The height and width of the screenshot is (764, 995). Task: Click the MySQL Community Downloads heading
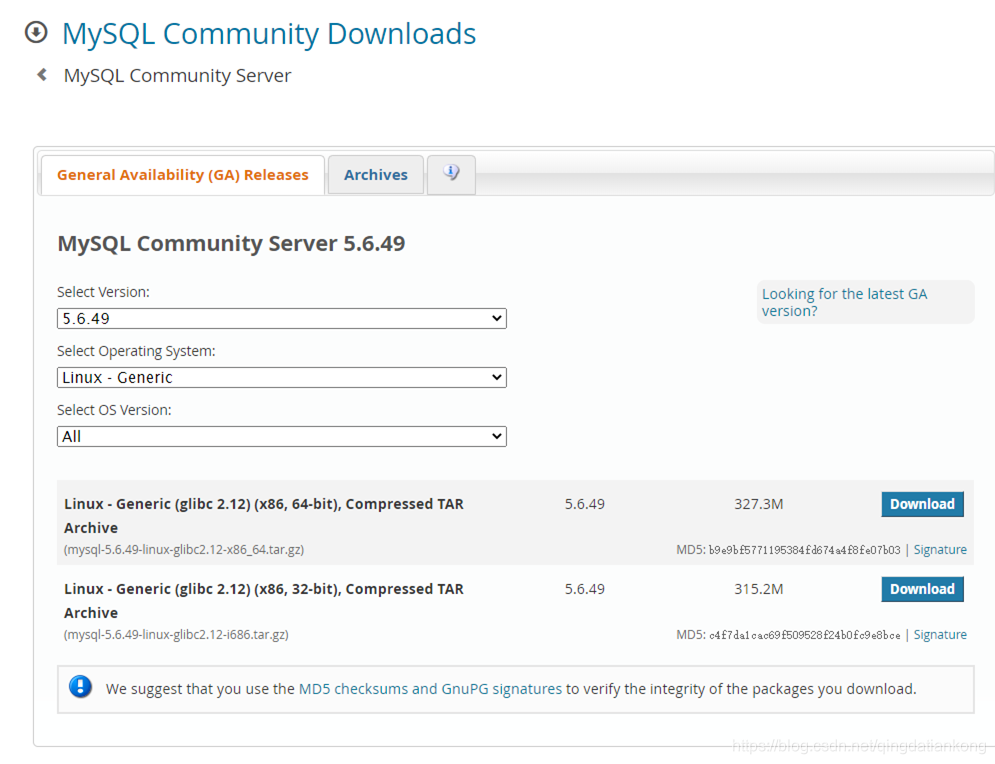(x=268, y=33)
